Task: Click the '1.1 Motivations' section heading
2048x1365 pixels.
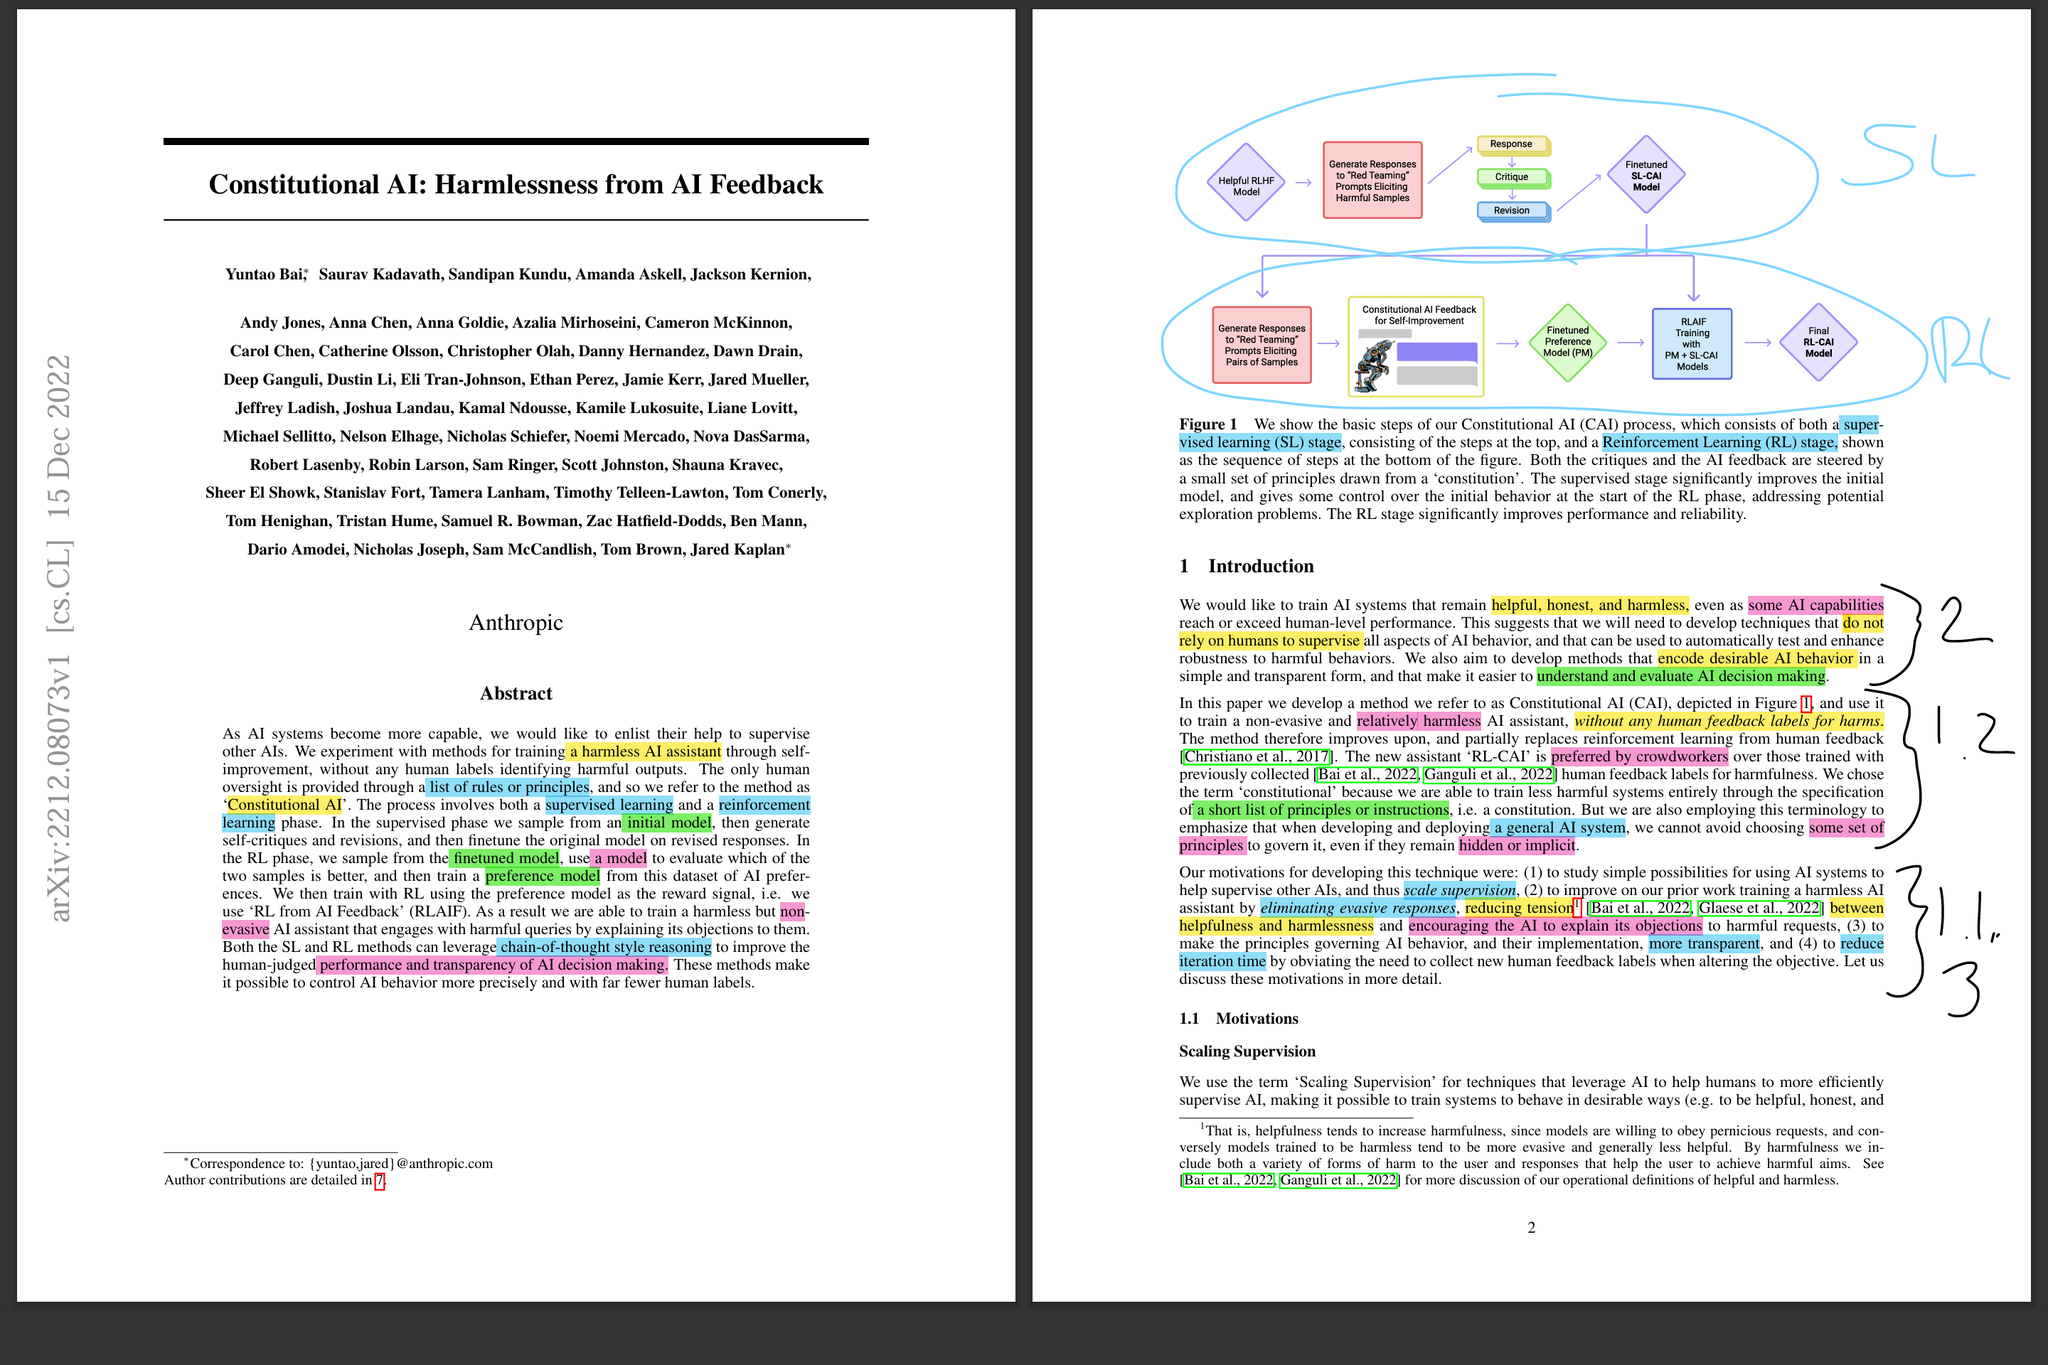Action: [x=1239, y=1018]
